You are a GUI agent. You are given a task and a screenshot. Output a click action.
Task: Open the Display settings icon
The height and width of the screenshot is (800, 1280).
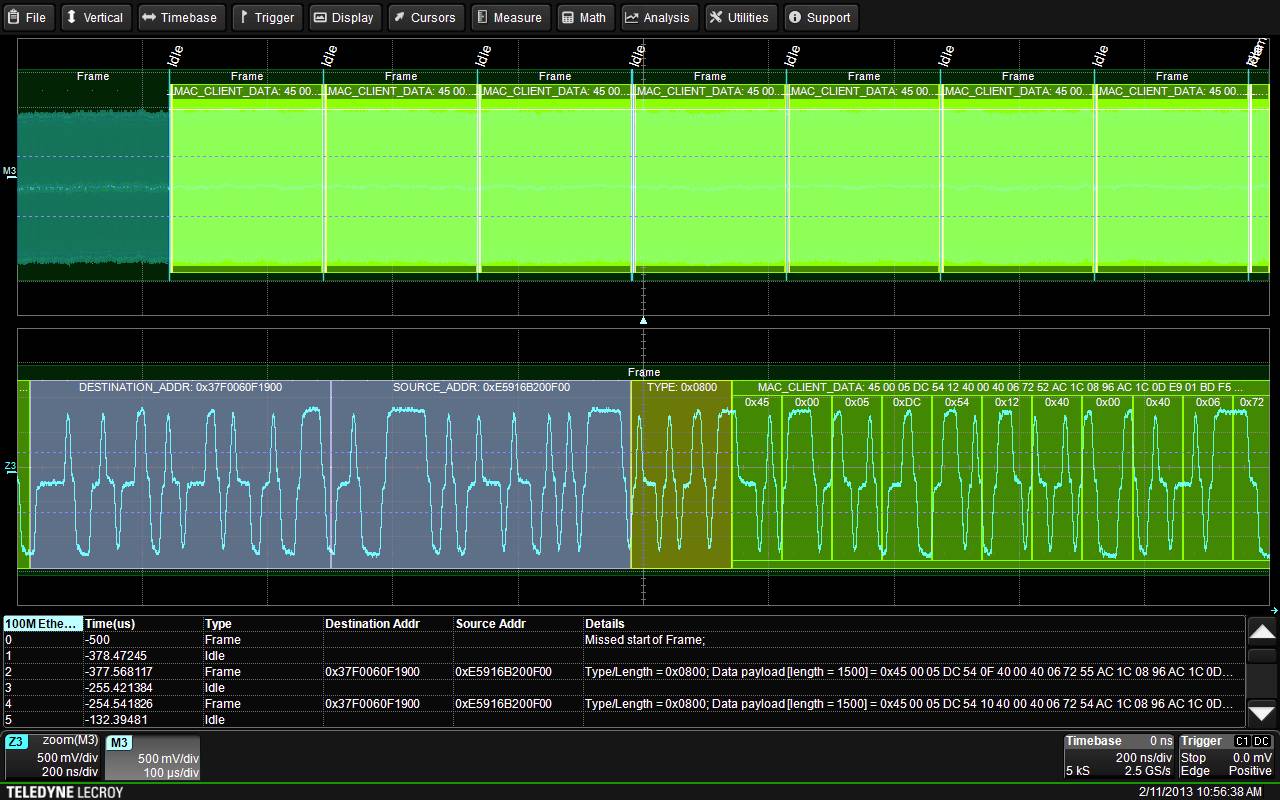320,17
